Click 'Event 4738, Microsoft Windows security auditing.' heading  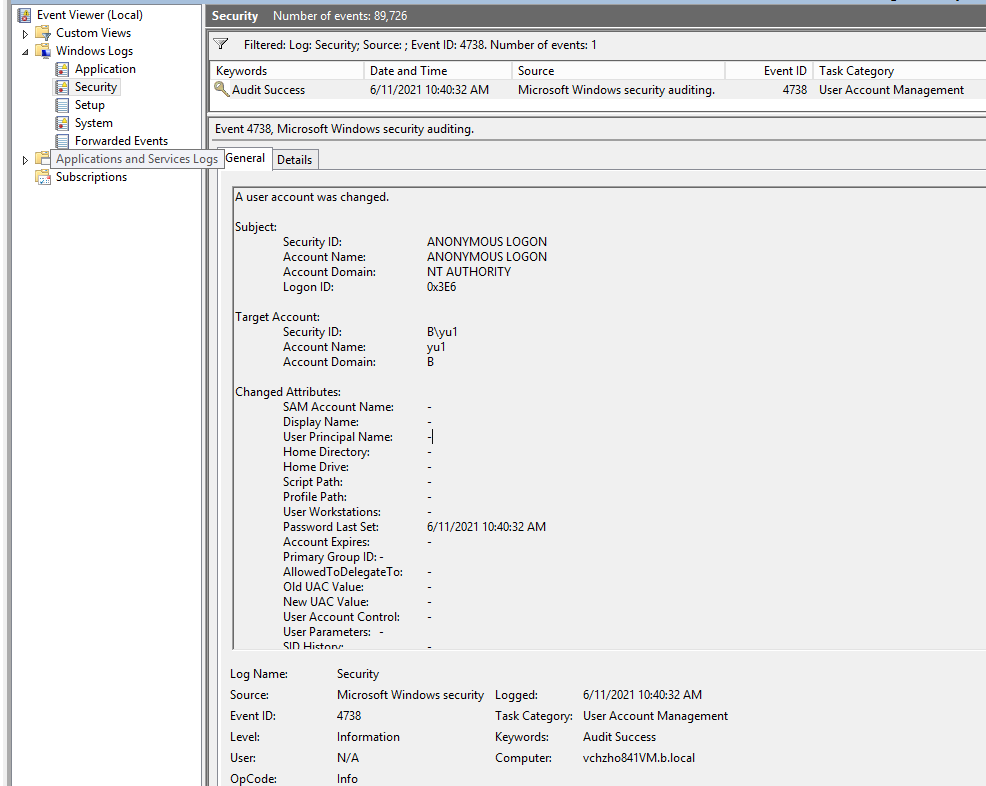click(x=344, y=129)
